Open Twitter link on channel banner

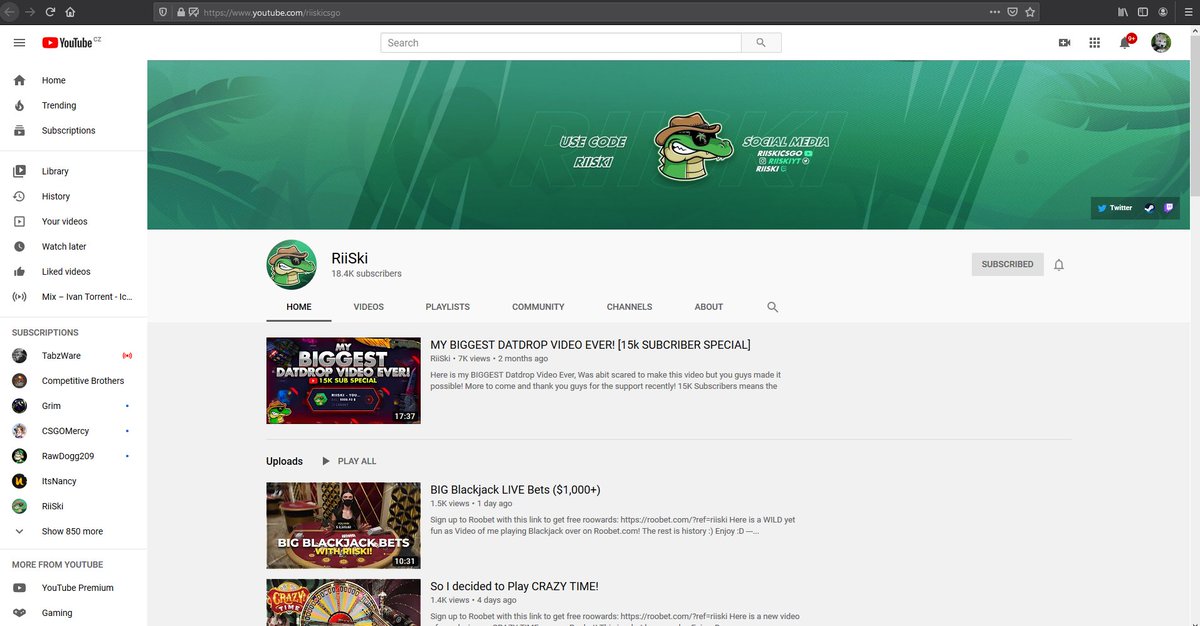pos(1114,208)
